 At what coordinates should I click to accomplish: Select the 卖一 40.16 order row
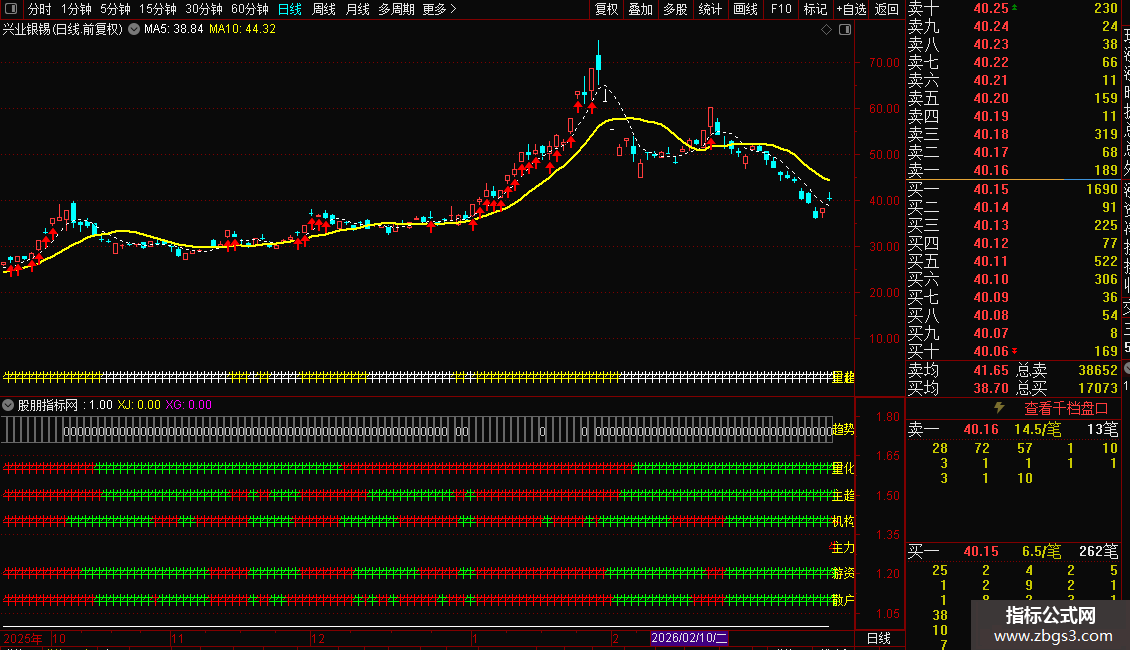point(1013,171)
